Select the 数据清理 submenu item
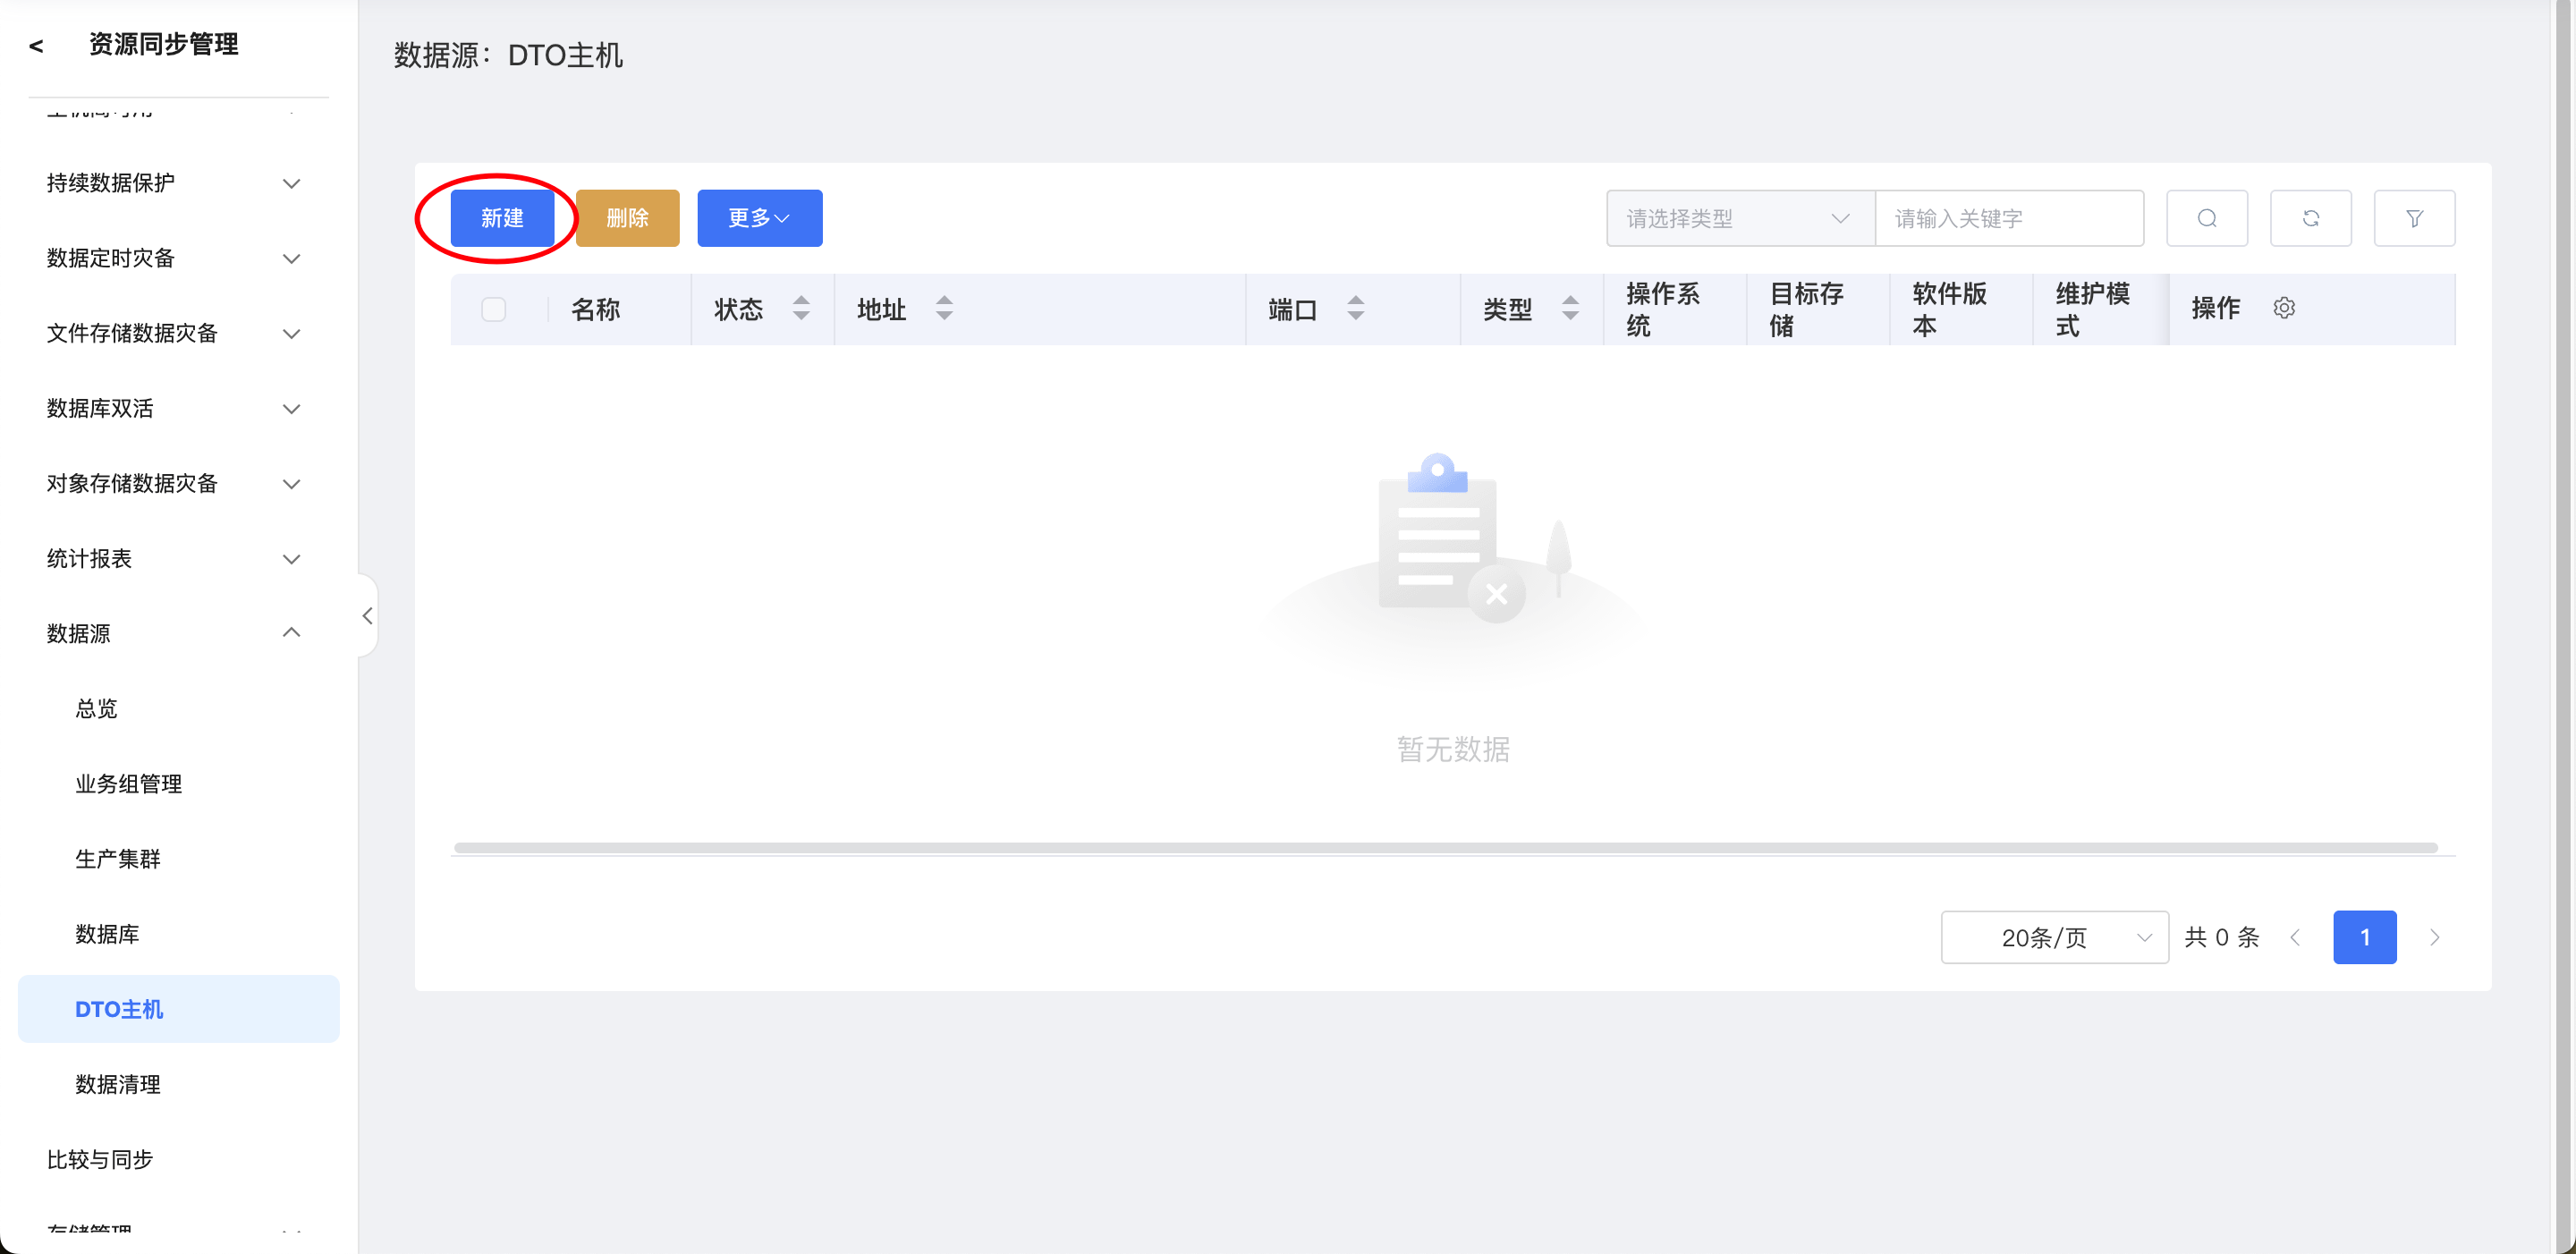The image size is (2576, 1254). coord(118,1084)
